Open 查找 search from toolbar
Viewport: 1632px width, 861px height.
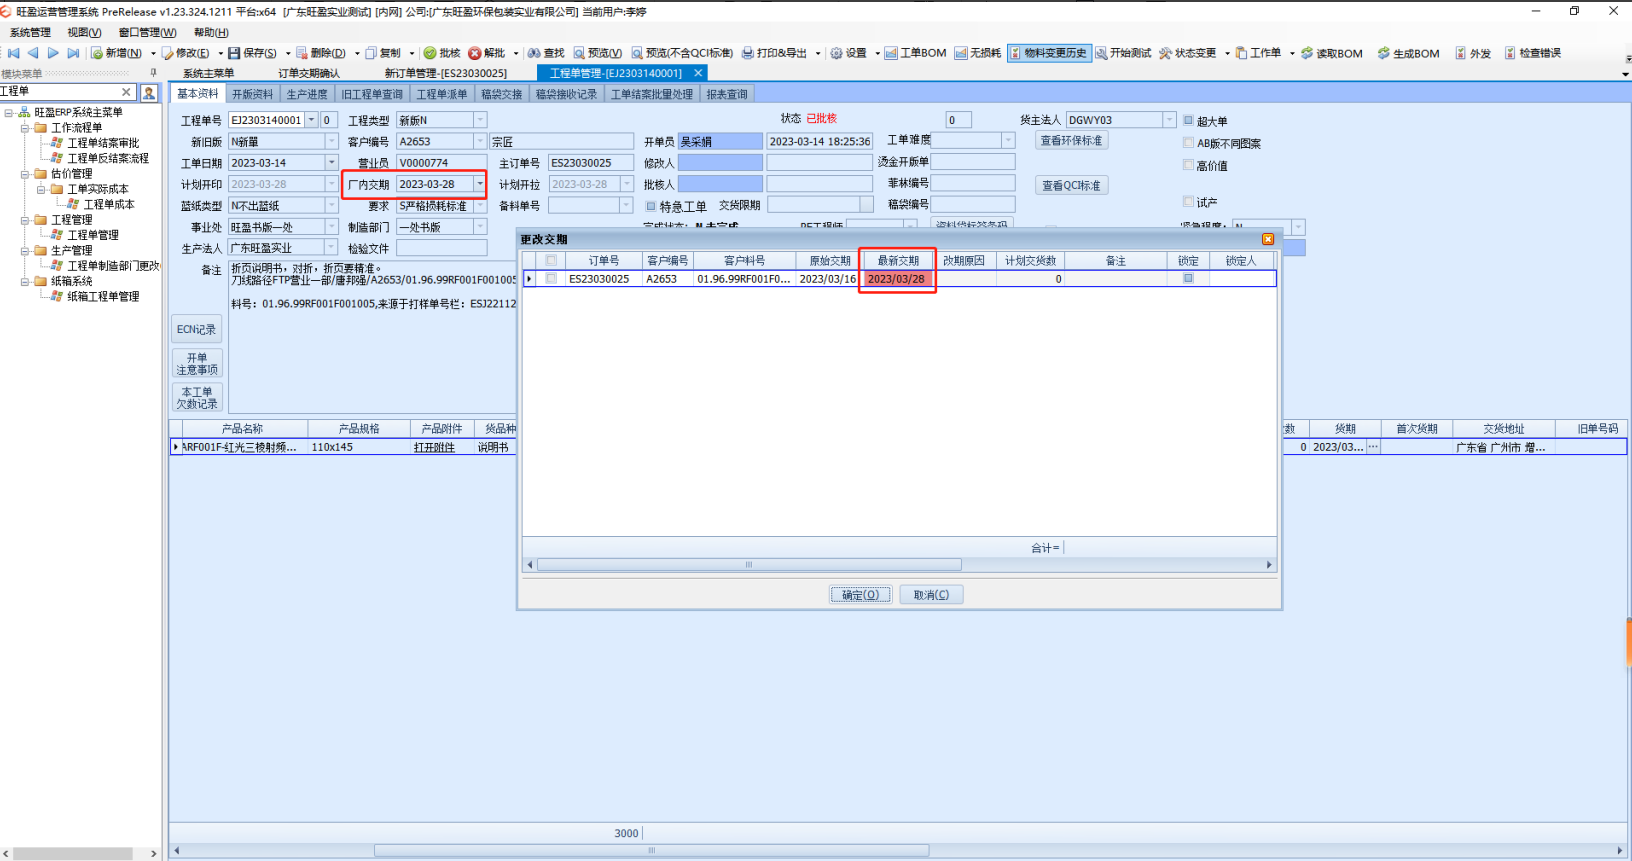[x=546, y=53]
